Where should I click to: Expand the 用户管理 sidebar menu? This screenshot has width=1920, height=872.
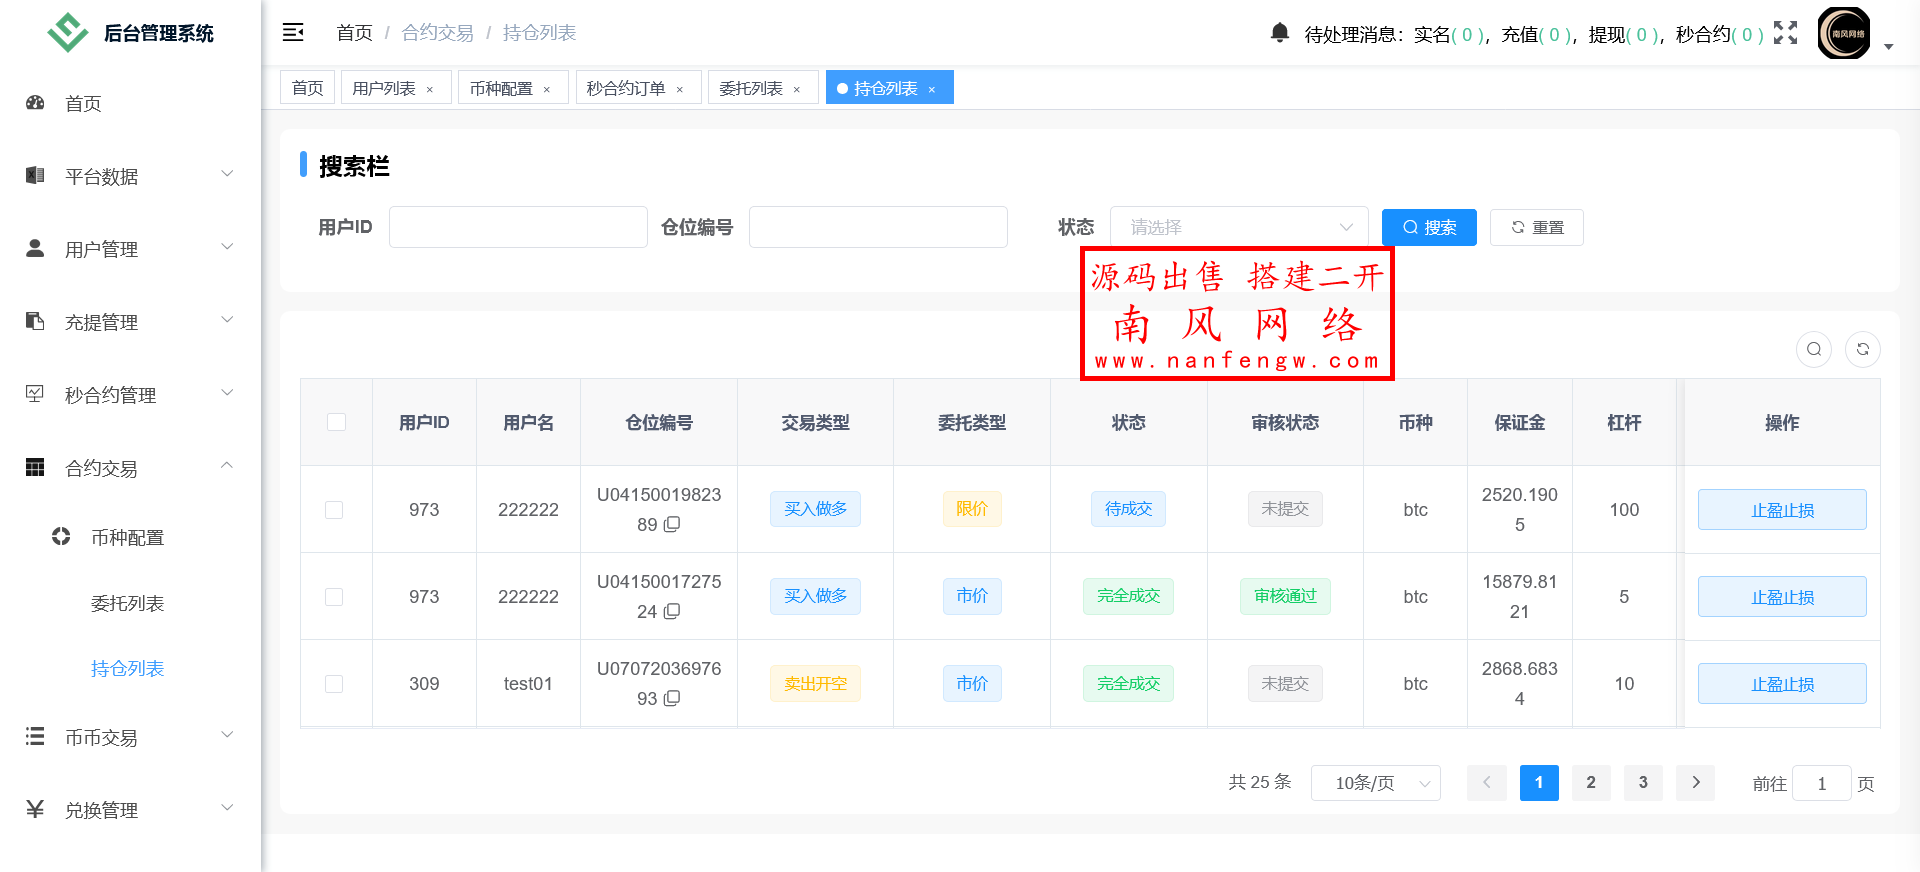pos(130,249)
